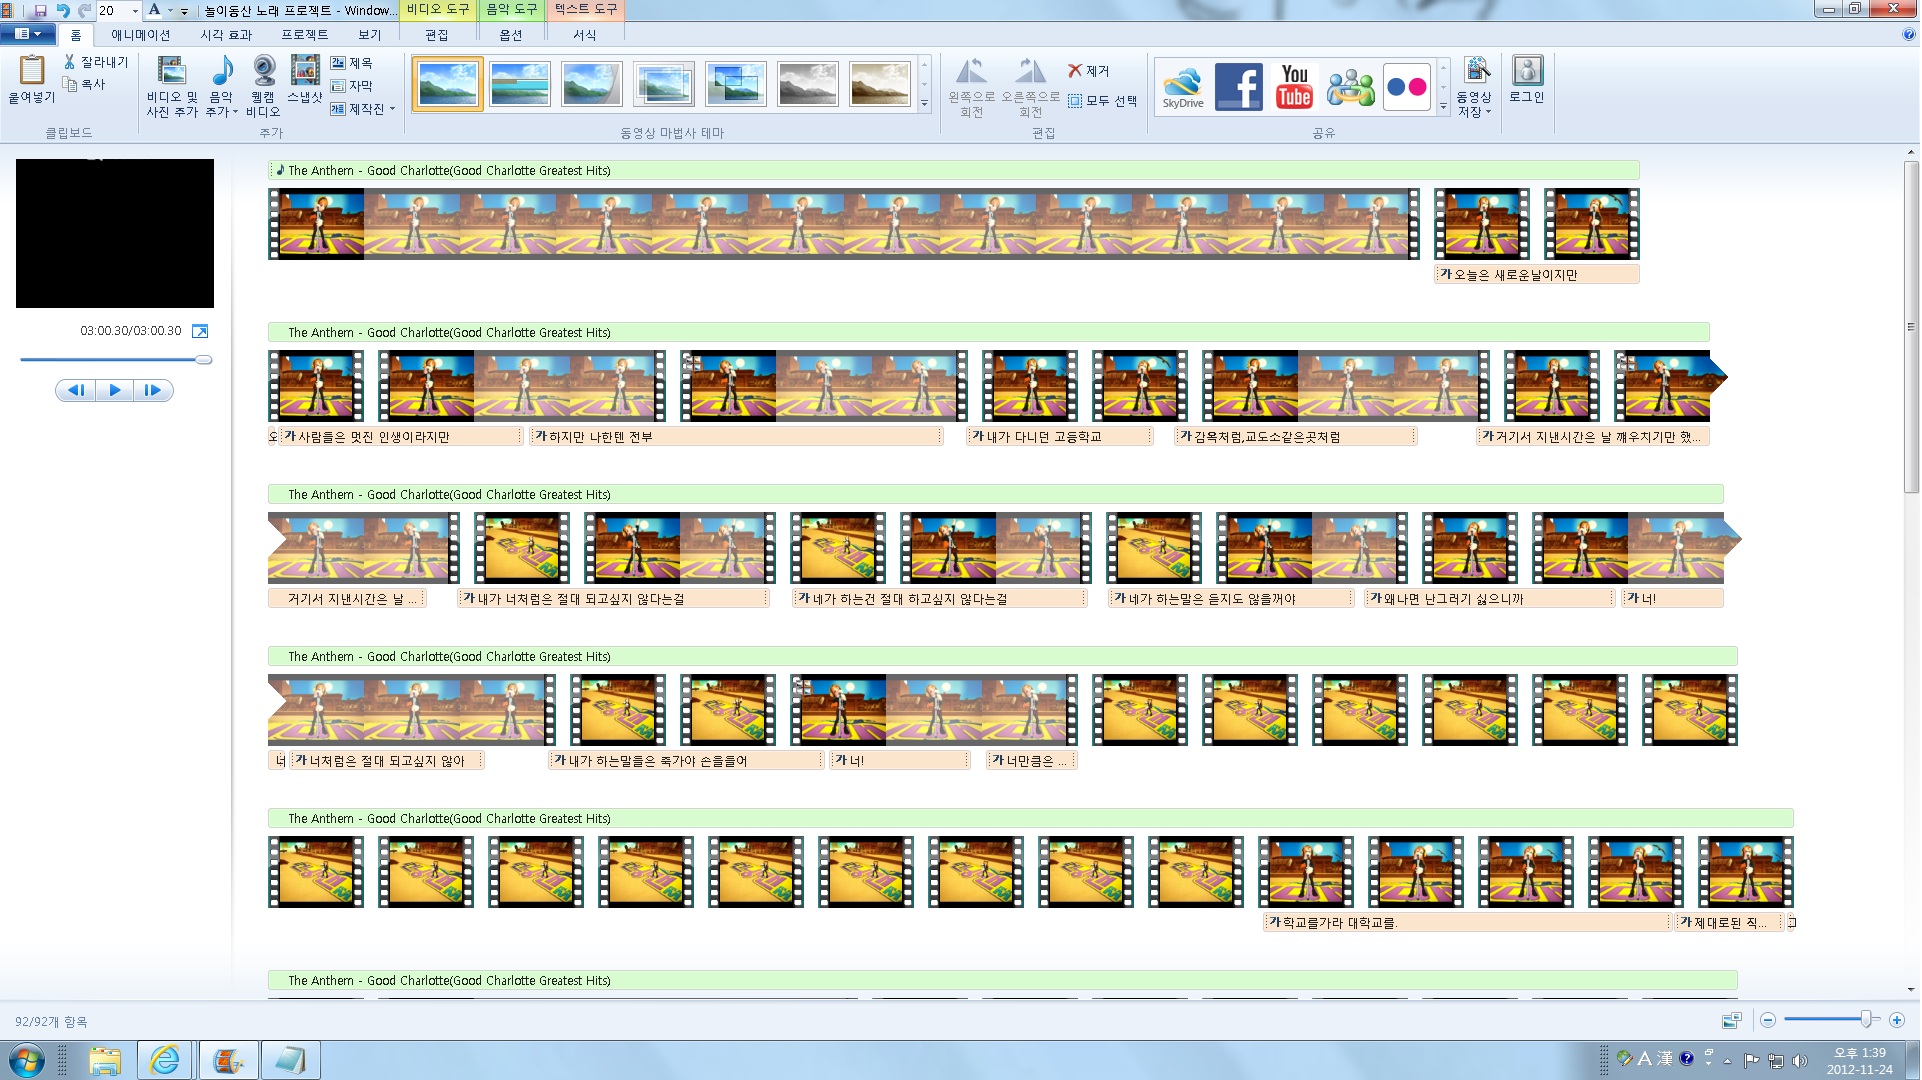1922x1080 pixels.
Task: Redo with the Quick Access arrow
Action: pyautogui.click(x=84, y=10)
